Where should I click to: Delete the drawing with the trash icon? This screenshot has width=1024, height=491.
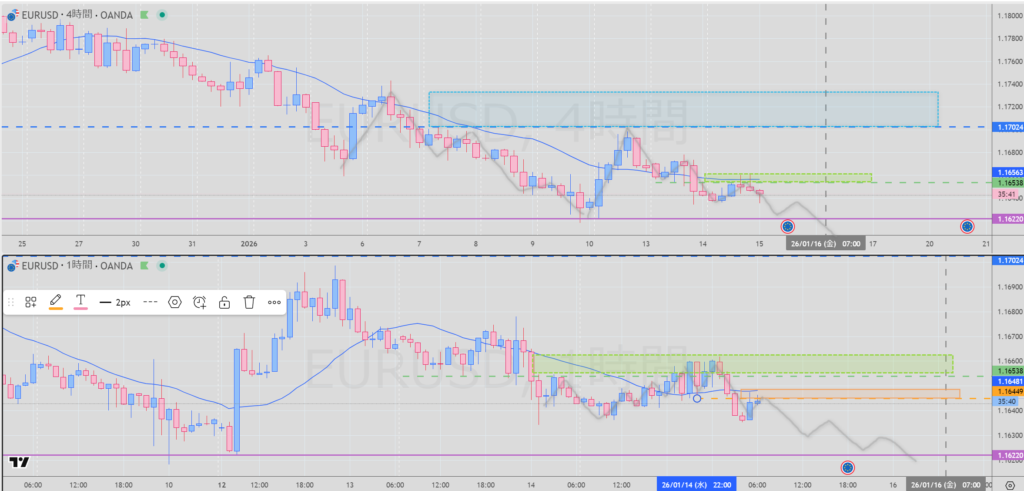(250, 302)
